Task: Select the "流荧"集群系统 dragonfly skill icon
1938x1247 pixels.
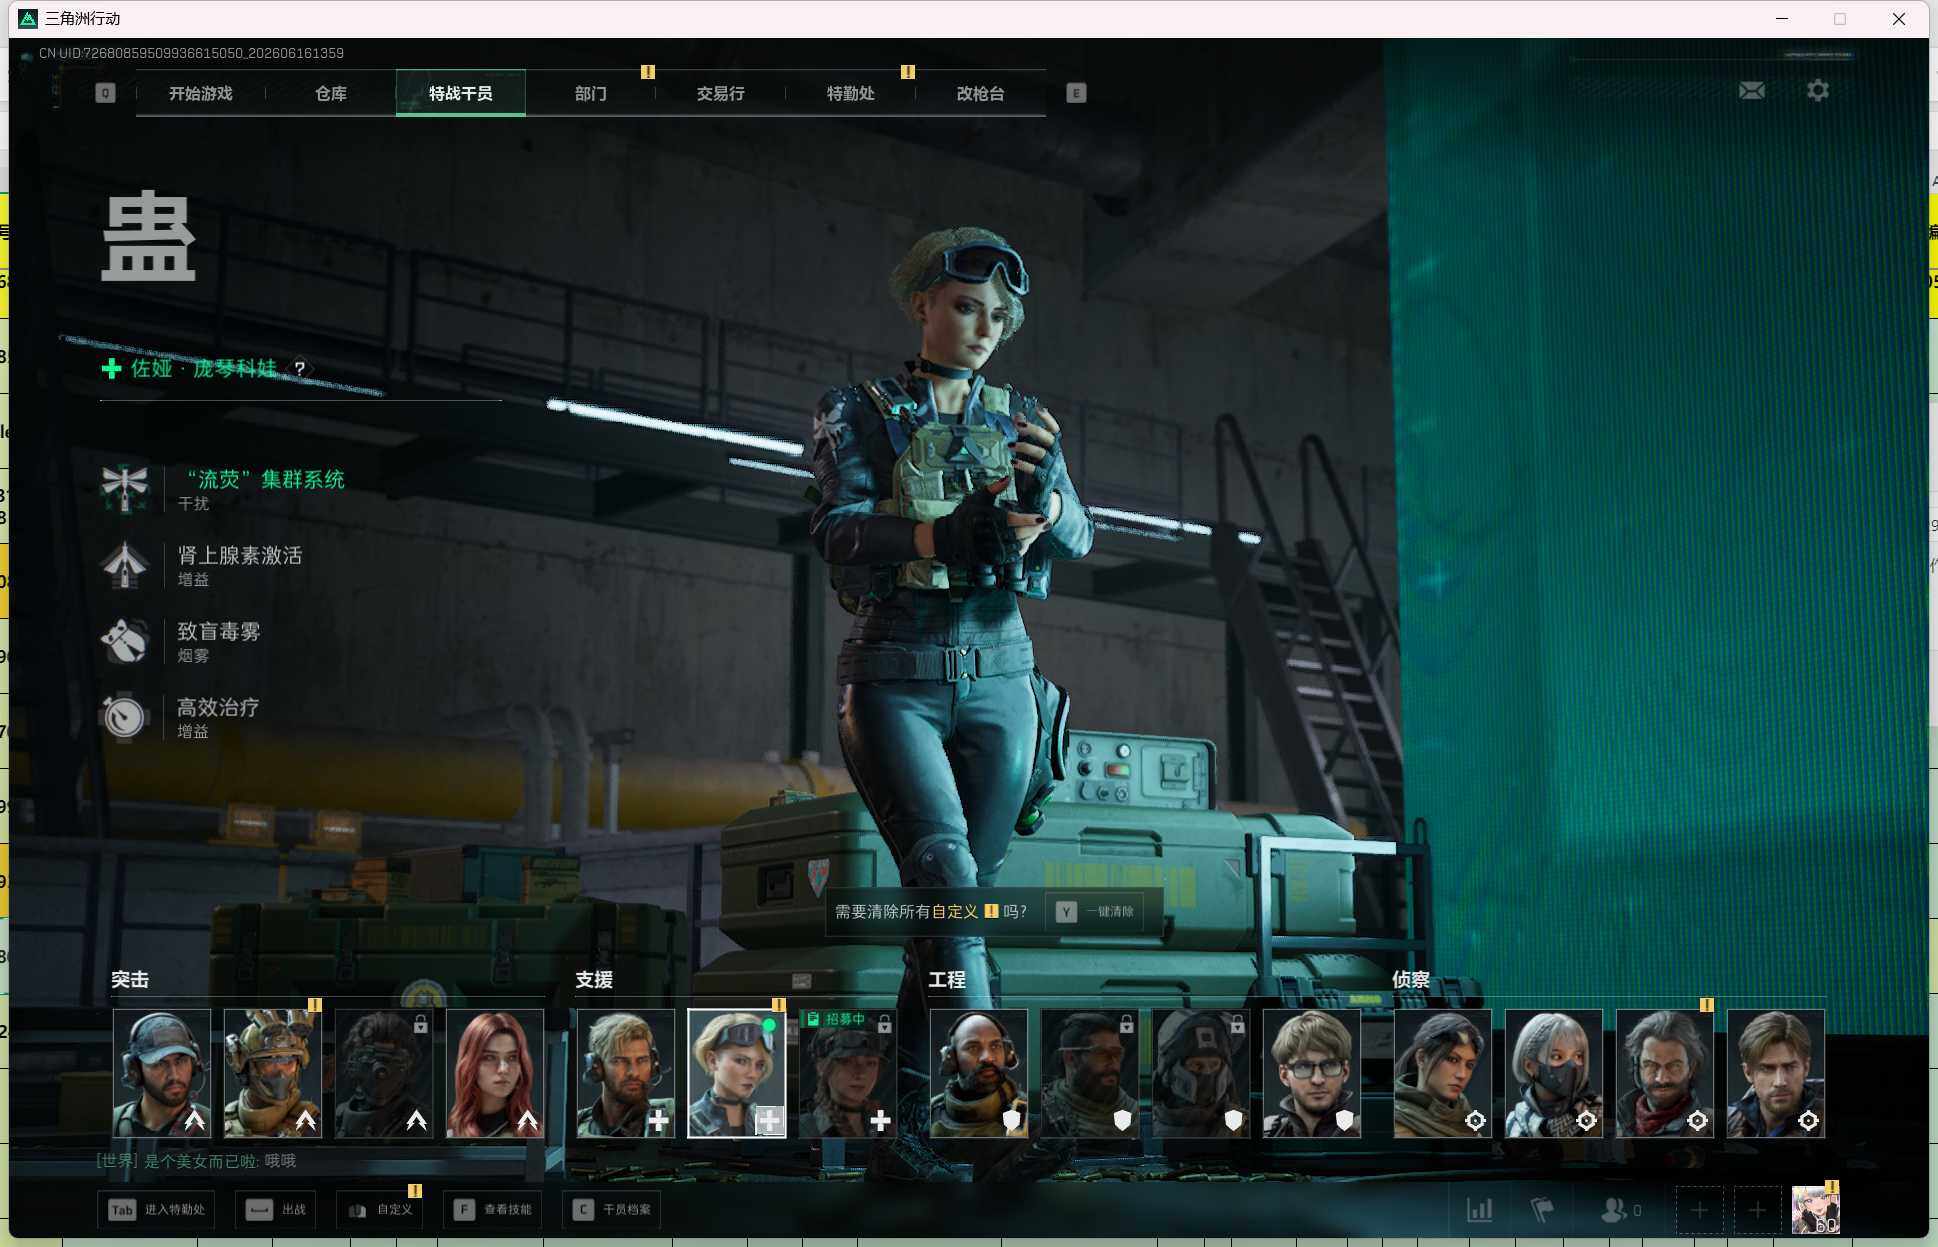Action: pyautogui.click(x=125, y=488)
